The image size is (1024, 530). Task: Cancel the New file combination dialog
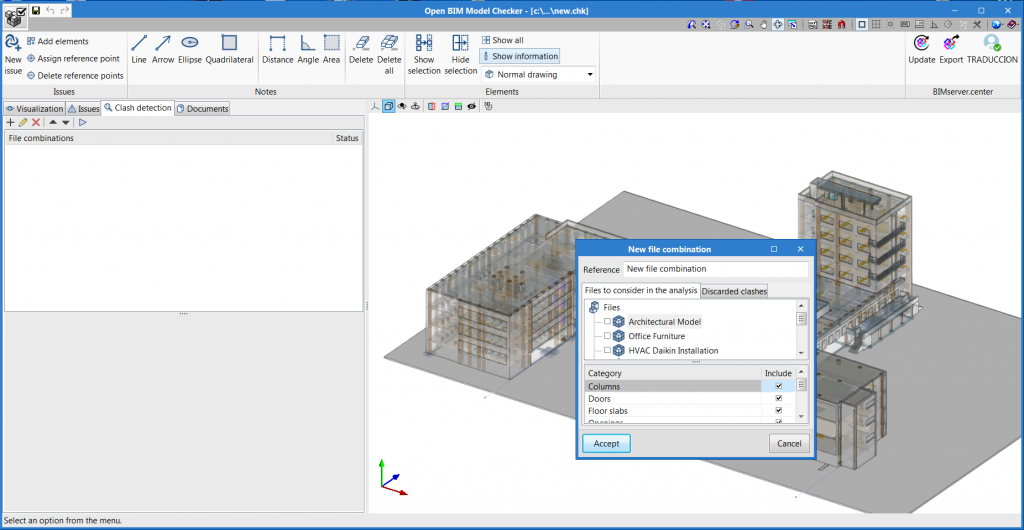pyautogui.click(x=788, y=443)
